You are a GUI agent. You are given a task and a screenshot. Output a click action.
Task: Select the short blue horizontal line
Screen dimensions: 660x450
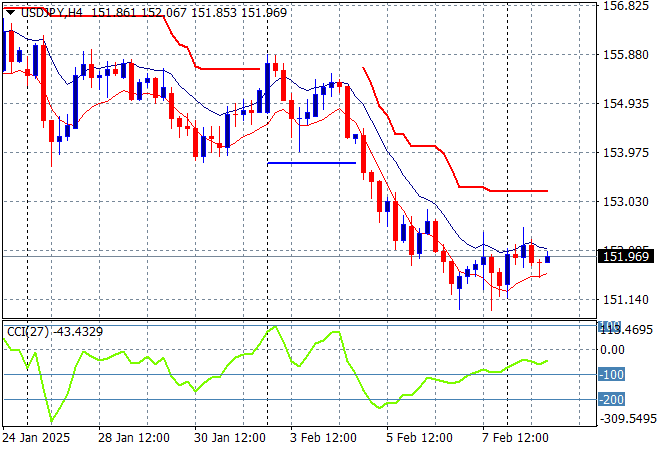(311, 163)
